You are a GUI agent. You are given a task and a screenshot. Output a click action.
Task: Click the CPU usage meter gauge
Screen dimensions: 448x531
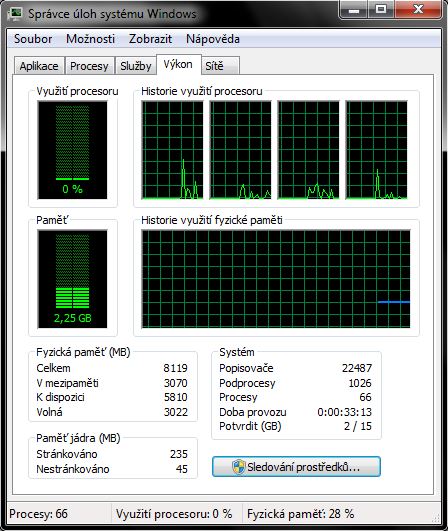click(x=72, y=150)
